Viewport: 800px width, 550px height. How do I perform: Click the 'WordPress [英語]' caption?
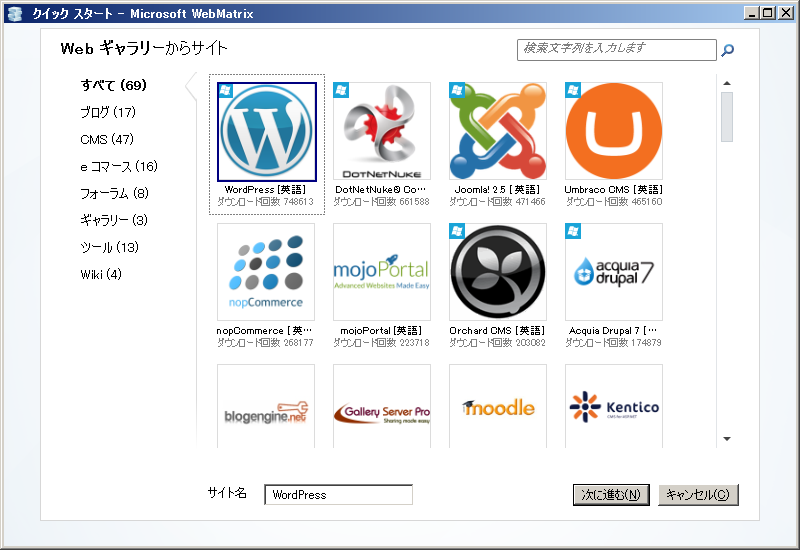pyautogui.click(x=265, y=190)
